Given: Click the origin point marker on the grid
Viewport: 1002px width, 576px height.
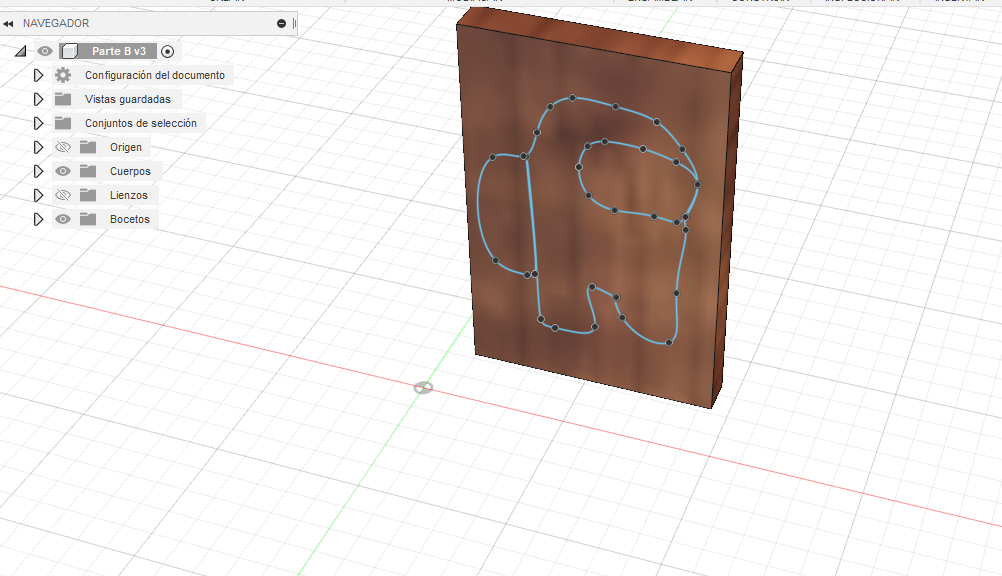Looking at the screenshot, I should pos(423,387).
